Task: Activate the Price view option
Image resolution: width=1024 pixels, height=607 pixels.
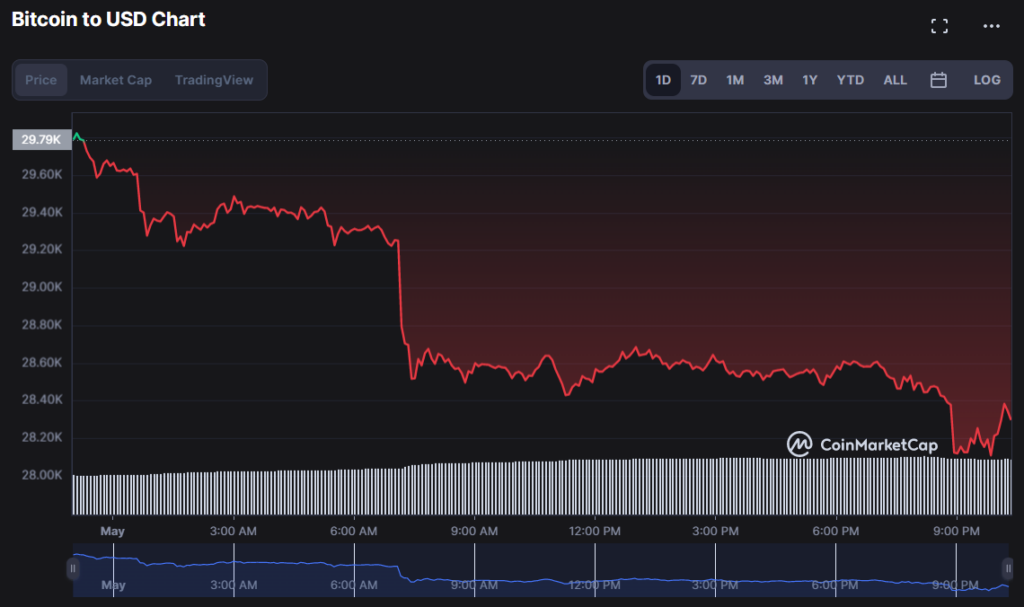Action: 40,79
